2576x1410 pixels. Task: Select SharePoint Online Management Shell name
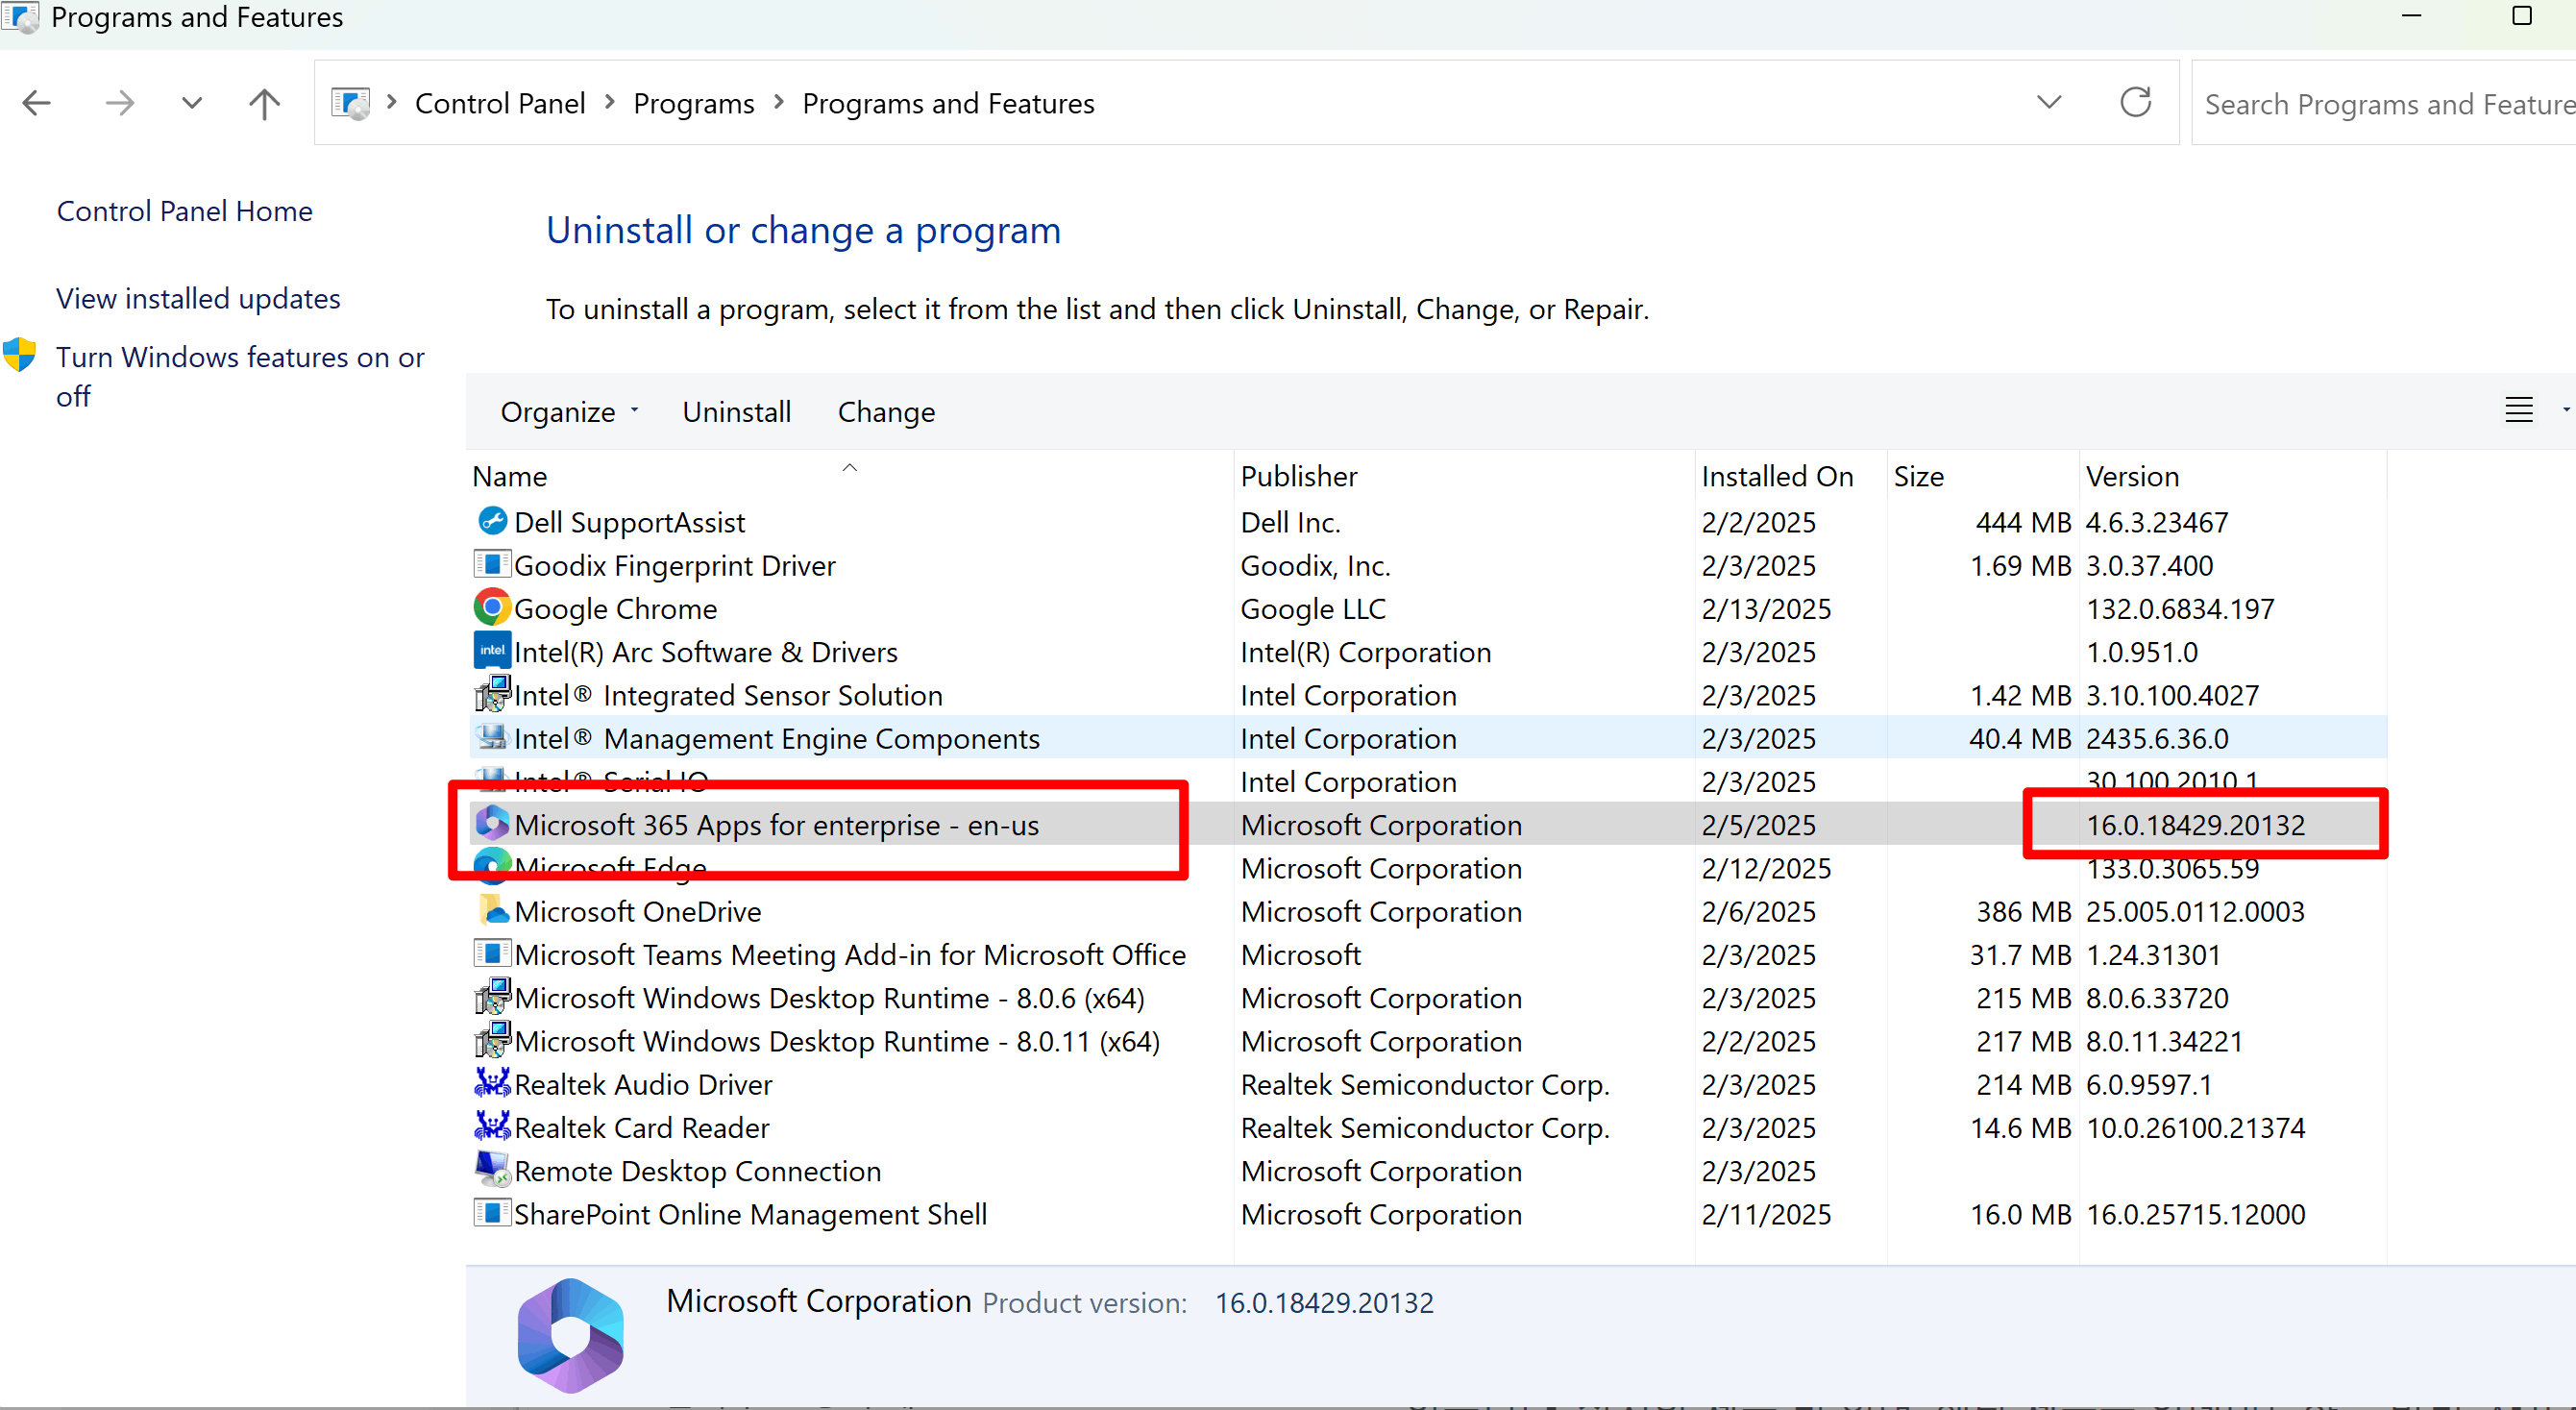[751, 1214]
